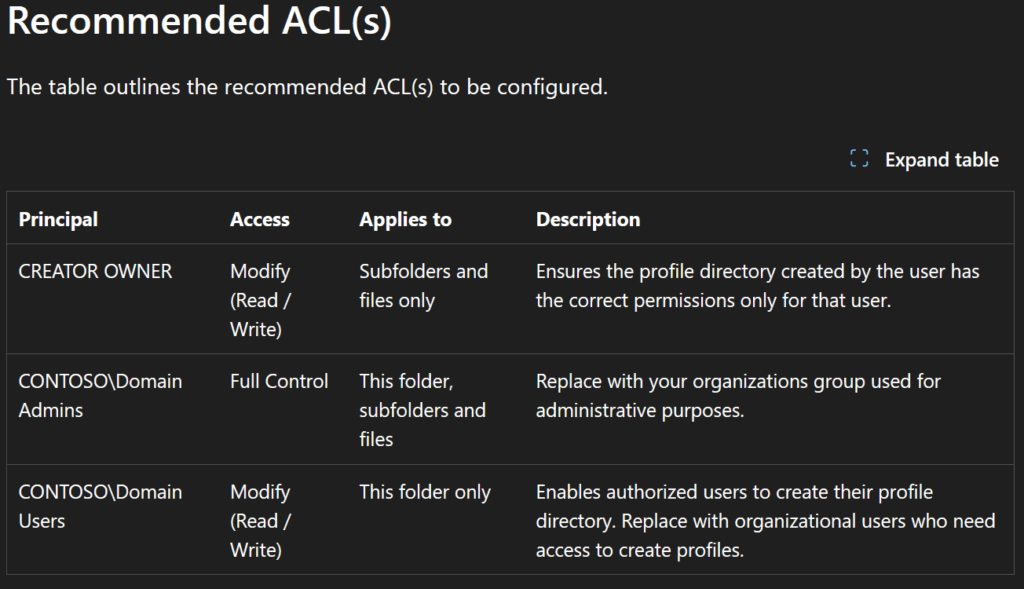Image resolution: width=1024 pixels, height=589 pixels.
Task: Click the Applies to column header
Action: click(405, 219)
